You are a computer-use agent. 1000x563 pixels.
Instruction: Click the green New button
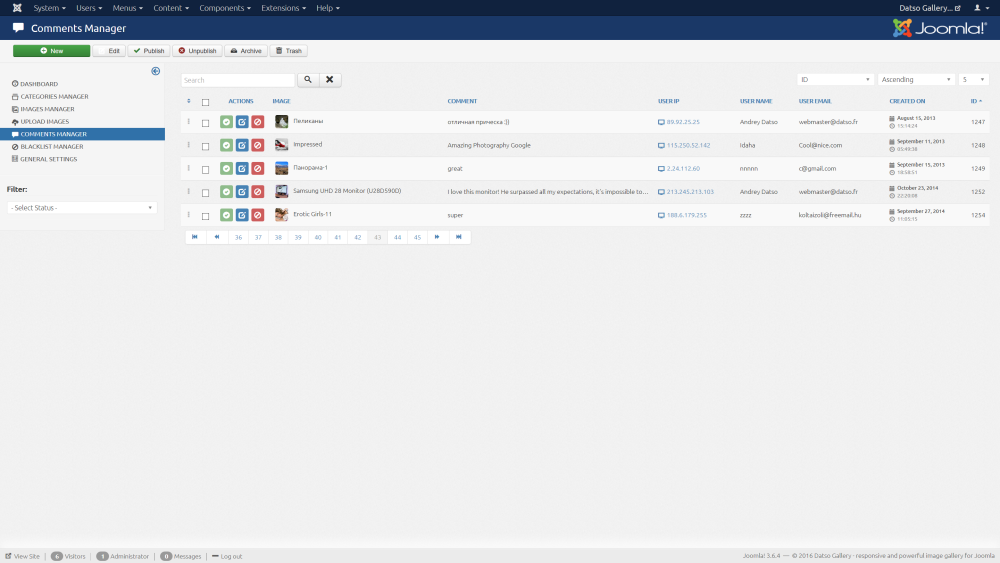(x=51, y=51)
